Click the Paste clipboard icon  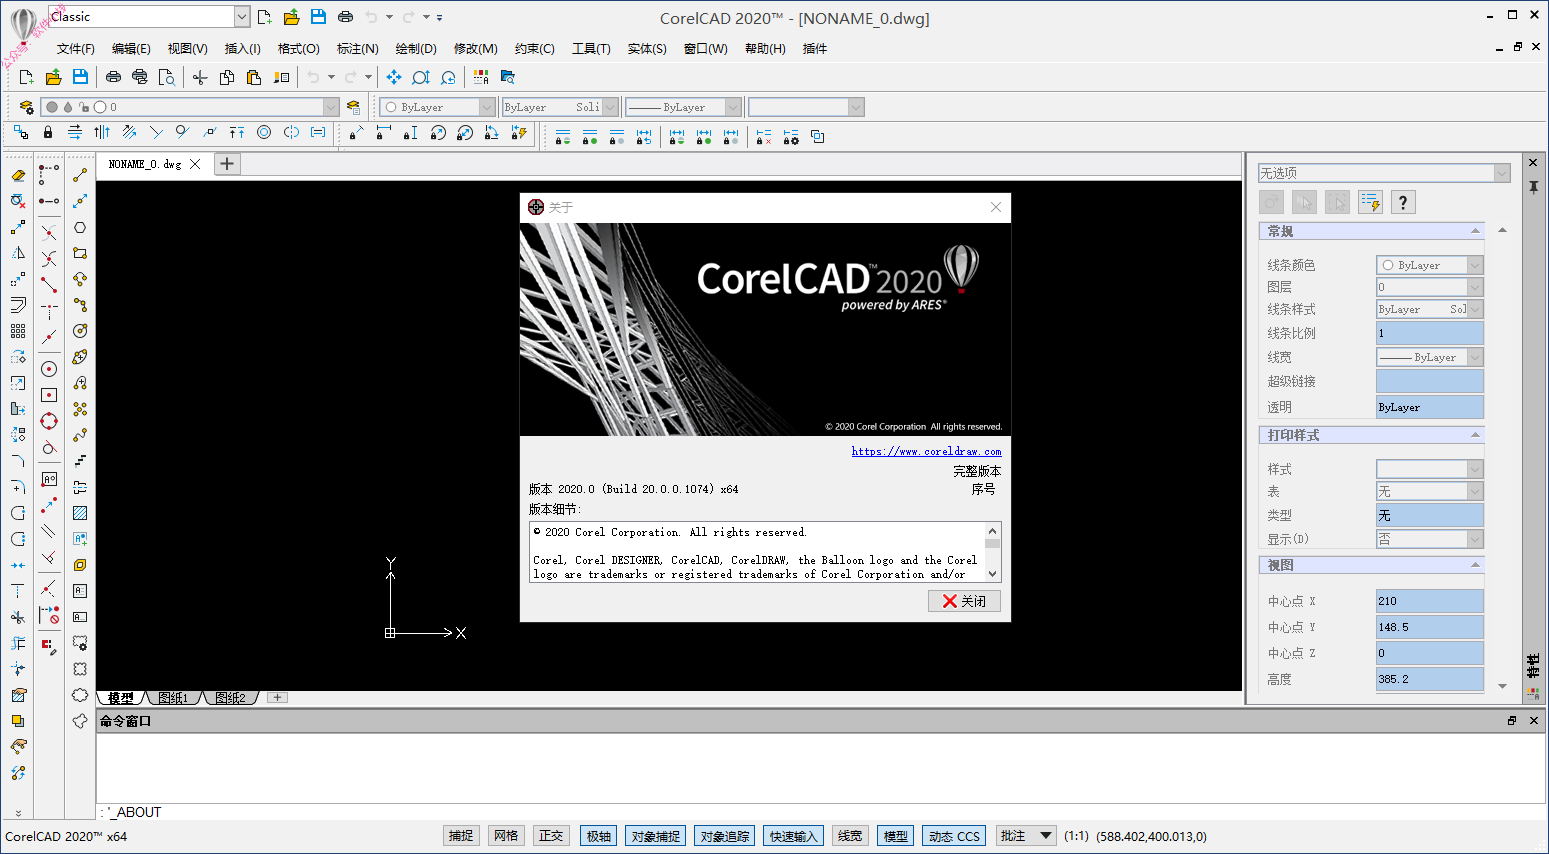coord(254,77)
